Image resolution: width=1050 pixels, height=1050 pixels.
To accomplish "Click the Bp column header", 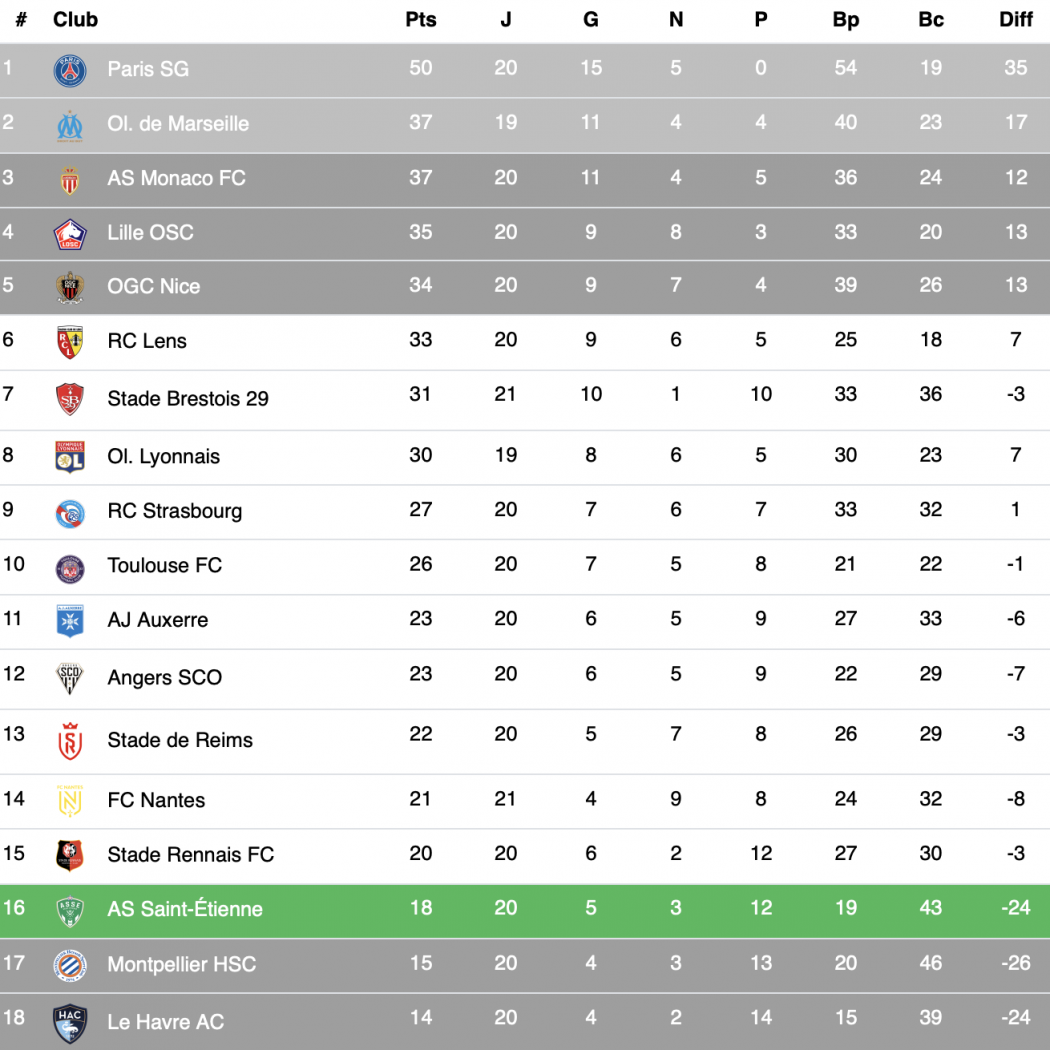I will coord(845,19).
